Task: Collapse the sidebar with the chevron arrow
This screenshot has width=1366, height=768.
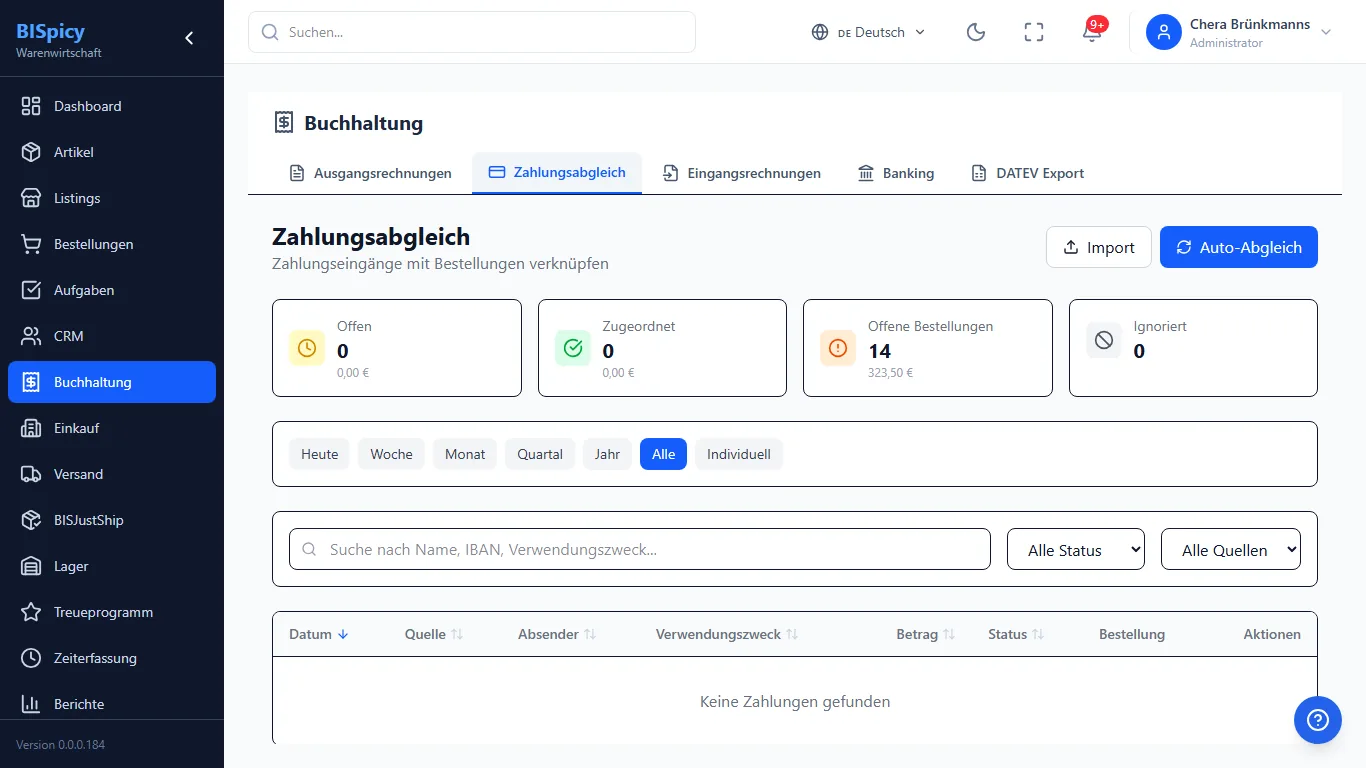Action: pyautogui.click(x=189, y=38)
